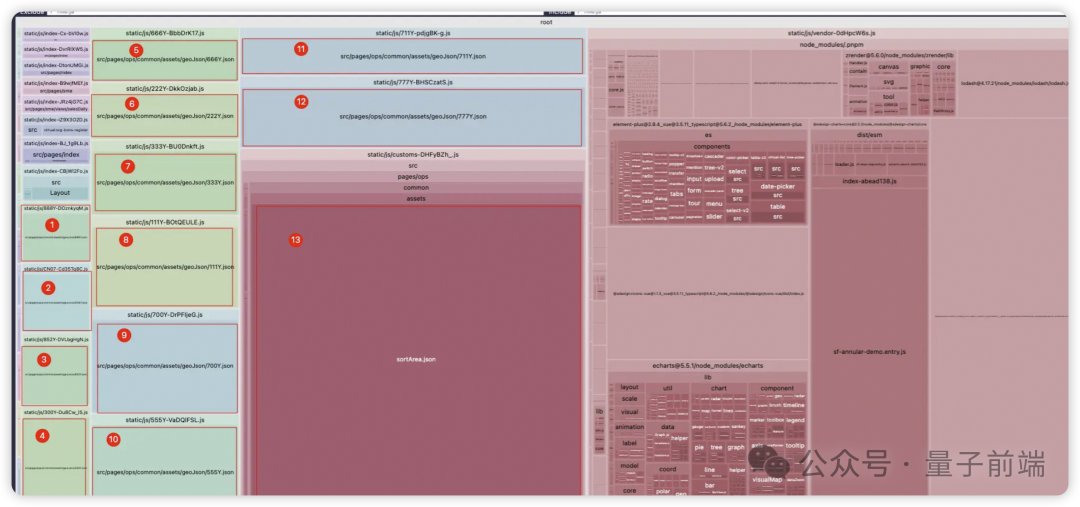Select the layout block in echarts lib
1080x507 pixels.
pyautogui.click(x=629, y=388)
